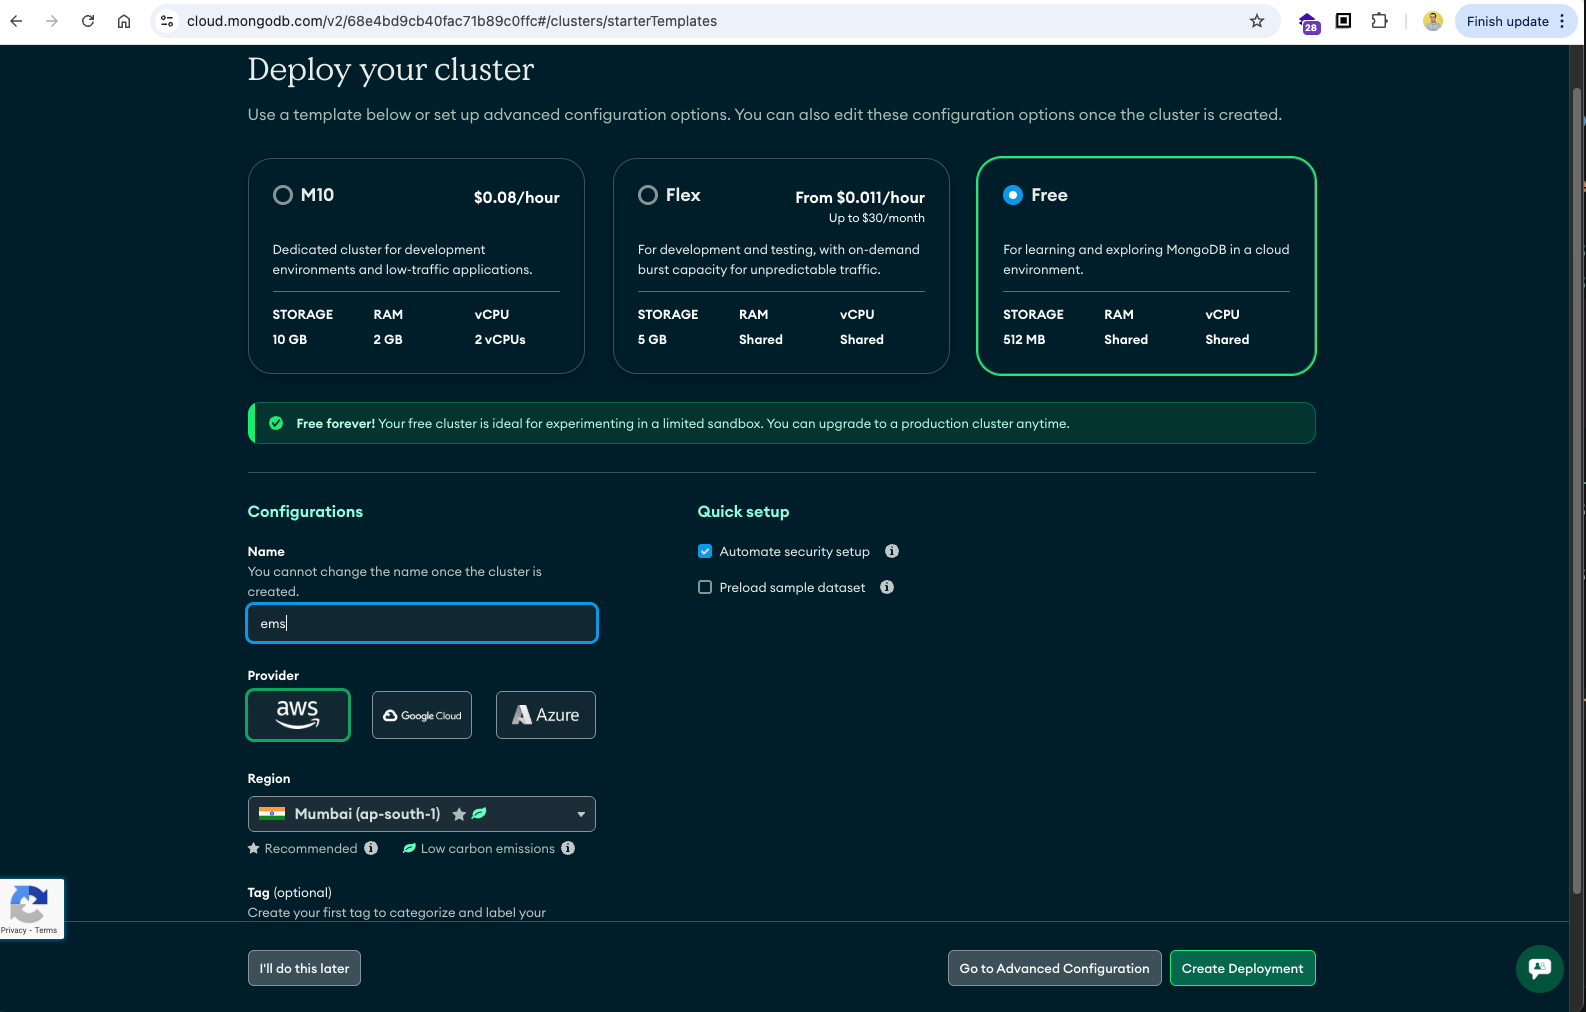1586x1012 pixels.
Task: Select the M10 cluster radio button
Action: 283,195
